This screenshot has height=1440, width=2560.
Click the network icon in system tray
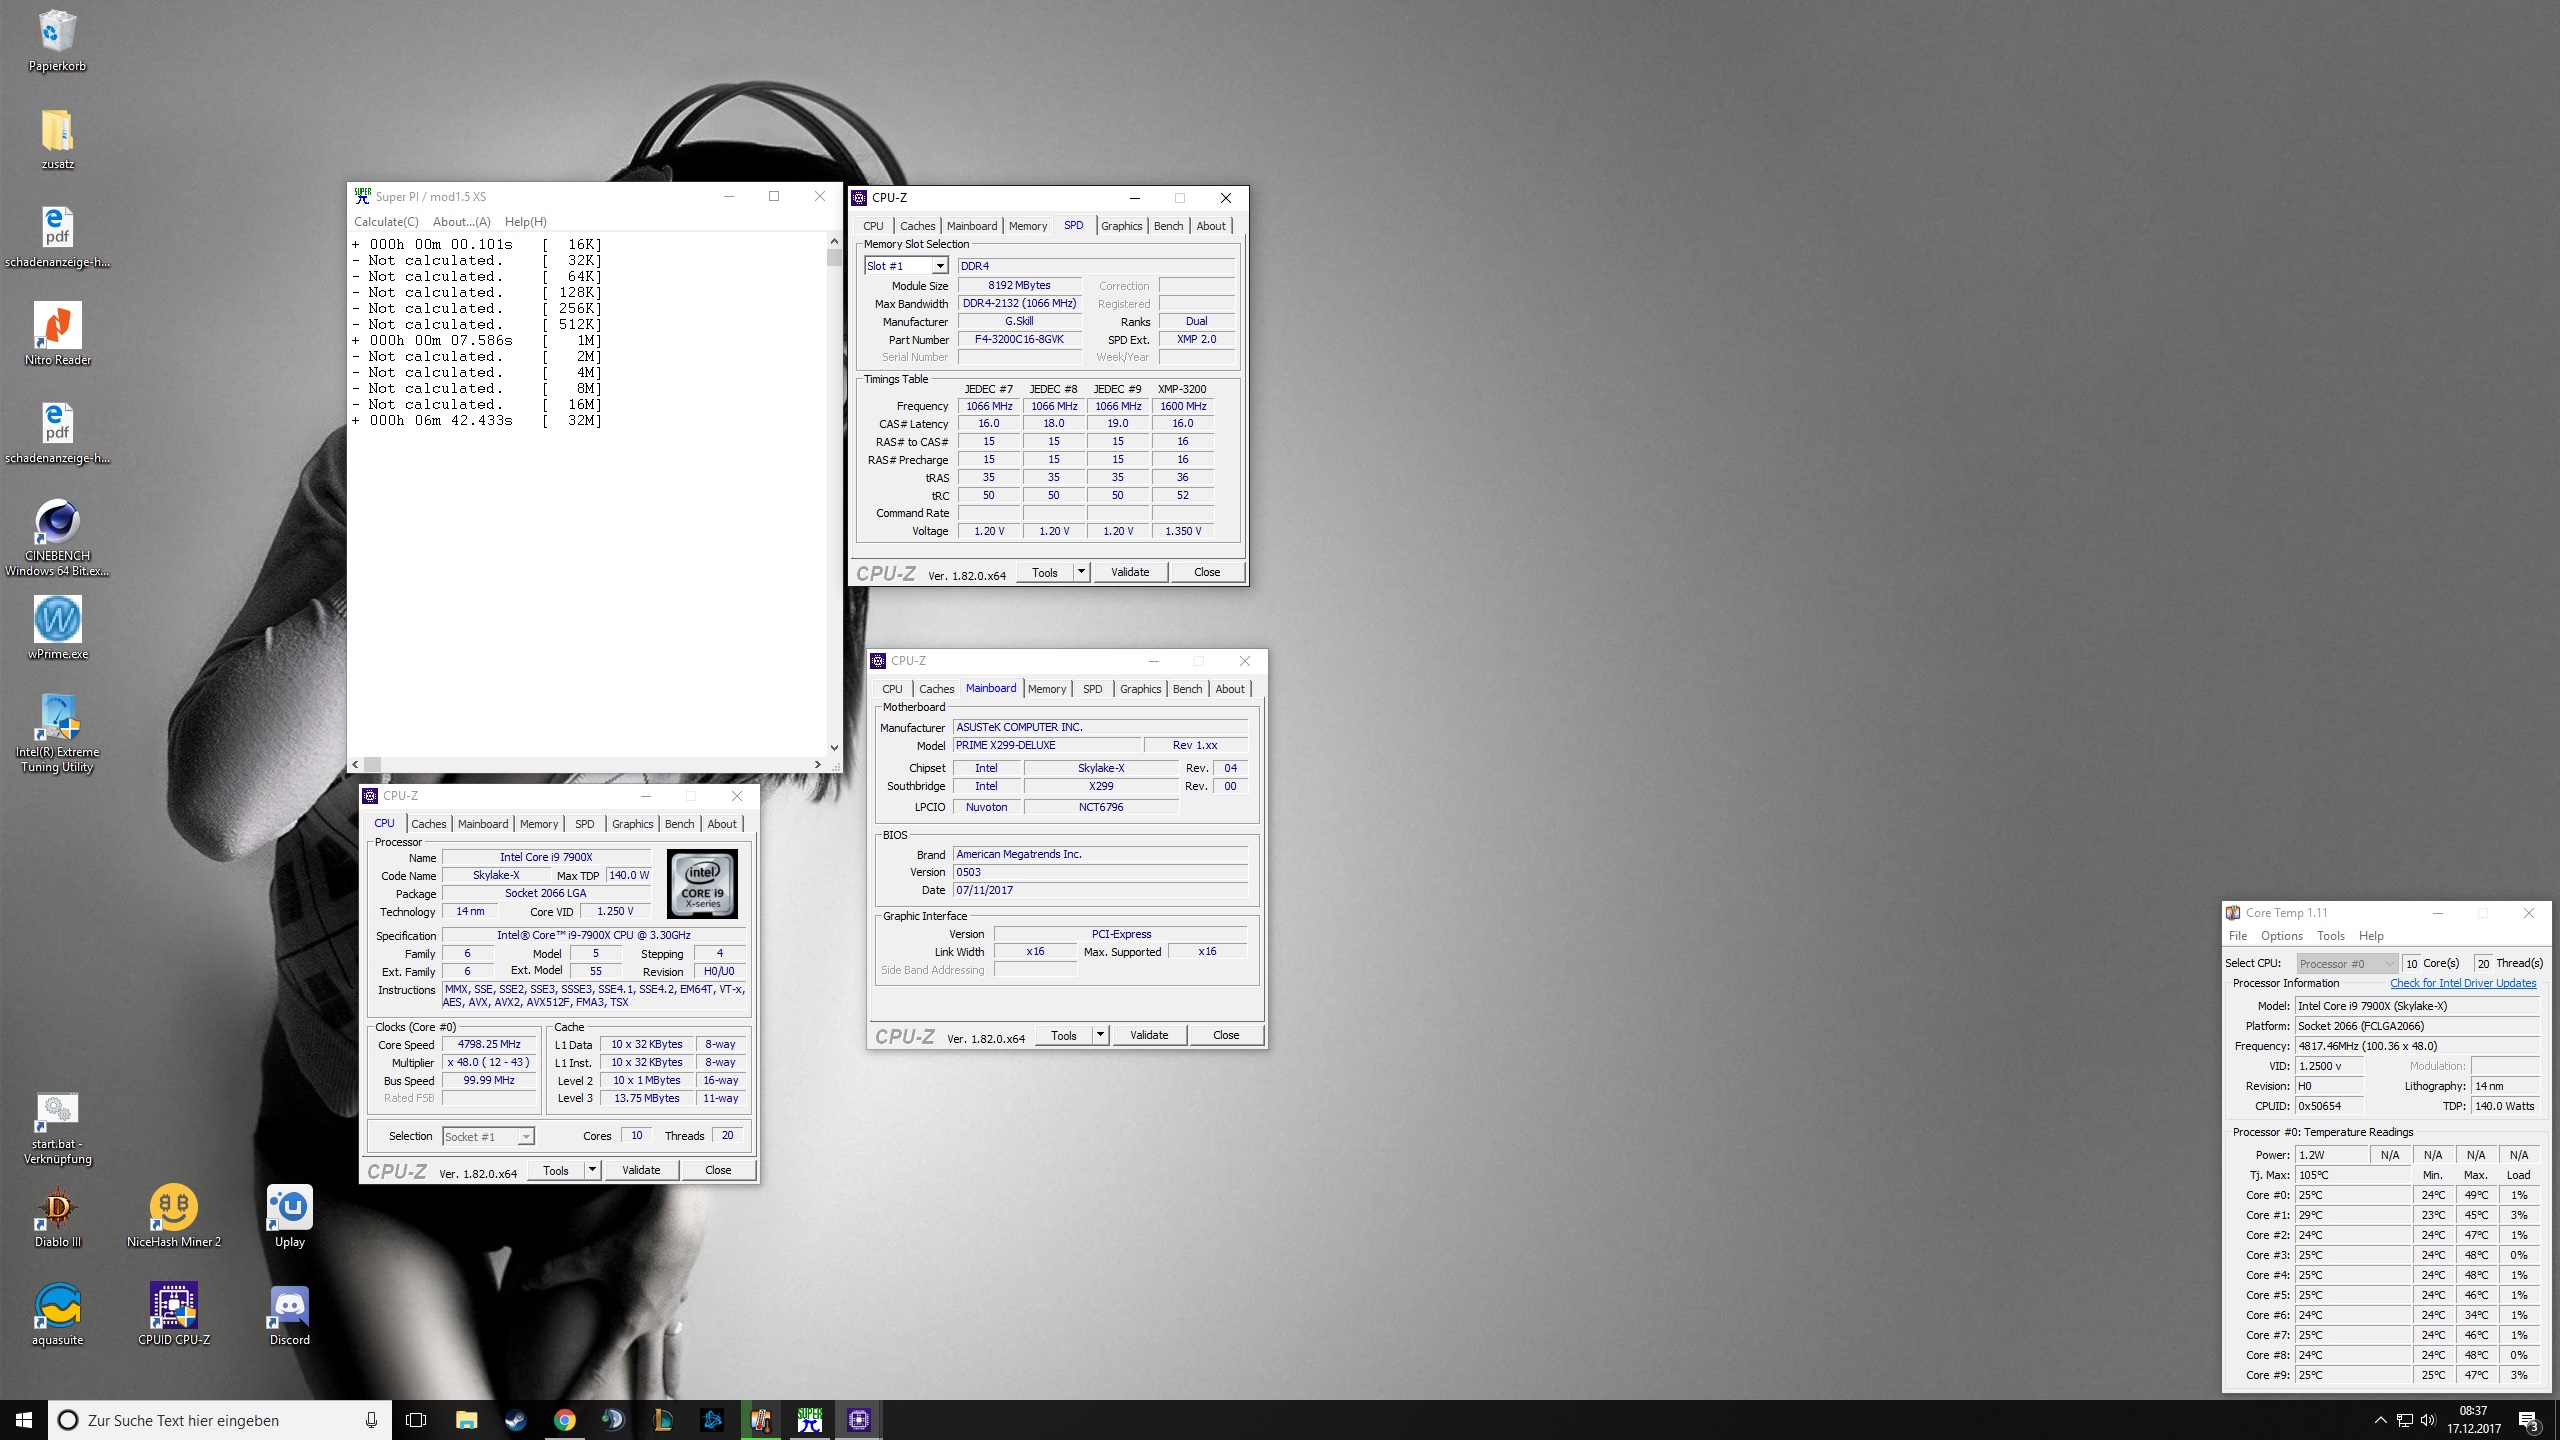[x=2405, y=1420]
